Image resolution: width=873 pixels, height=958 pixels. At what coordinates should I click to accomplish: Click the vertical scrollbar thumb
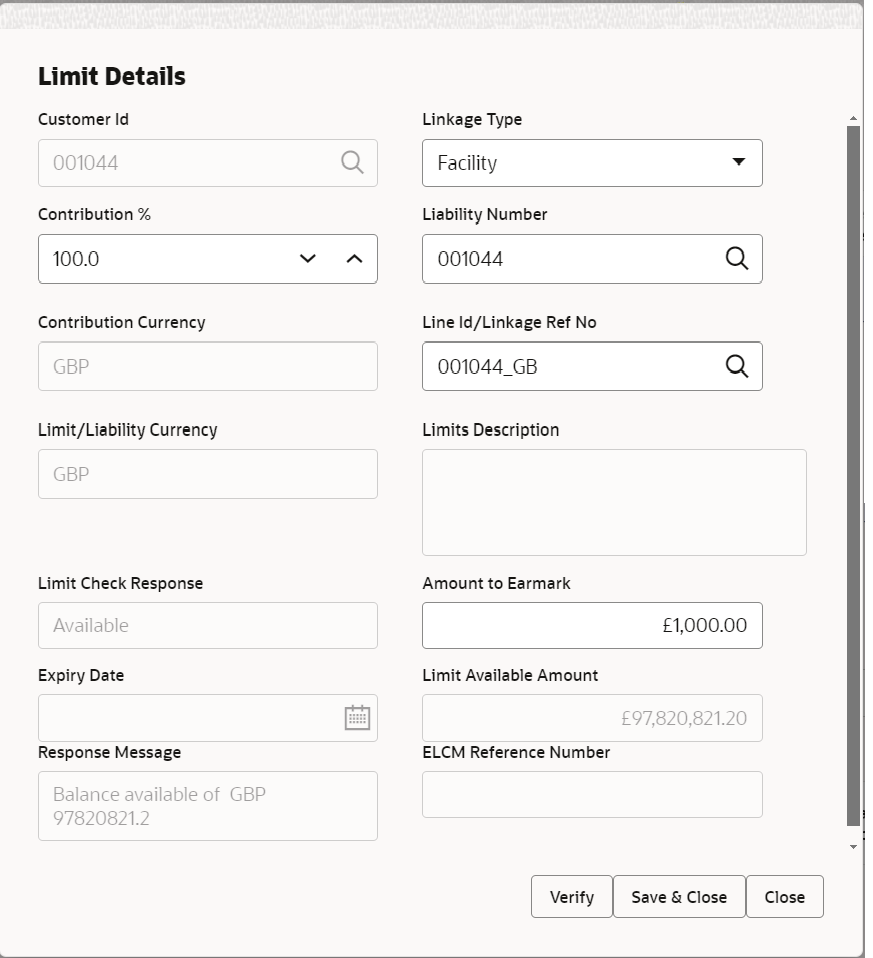pyautogui.click(x=853, y=476)
